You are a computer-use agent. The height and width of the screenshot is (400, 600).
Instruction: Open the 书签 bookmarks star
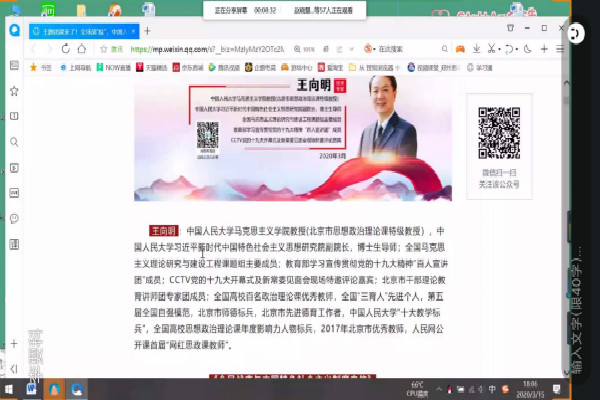(40, 68)
